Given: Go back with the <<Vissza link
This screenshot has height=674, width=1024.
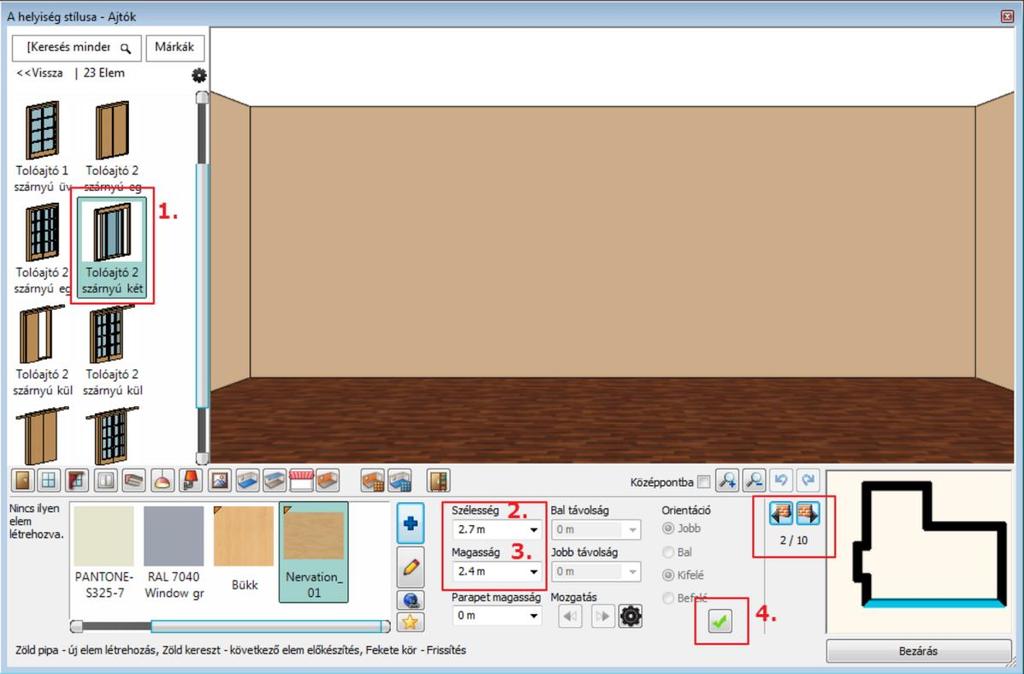Looking at the screenshot, I should [x=40, y=73].
